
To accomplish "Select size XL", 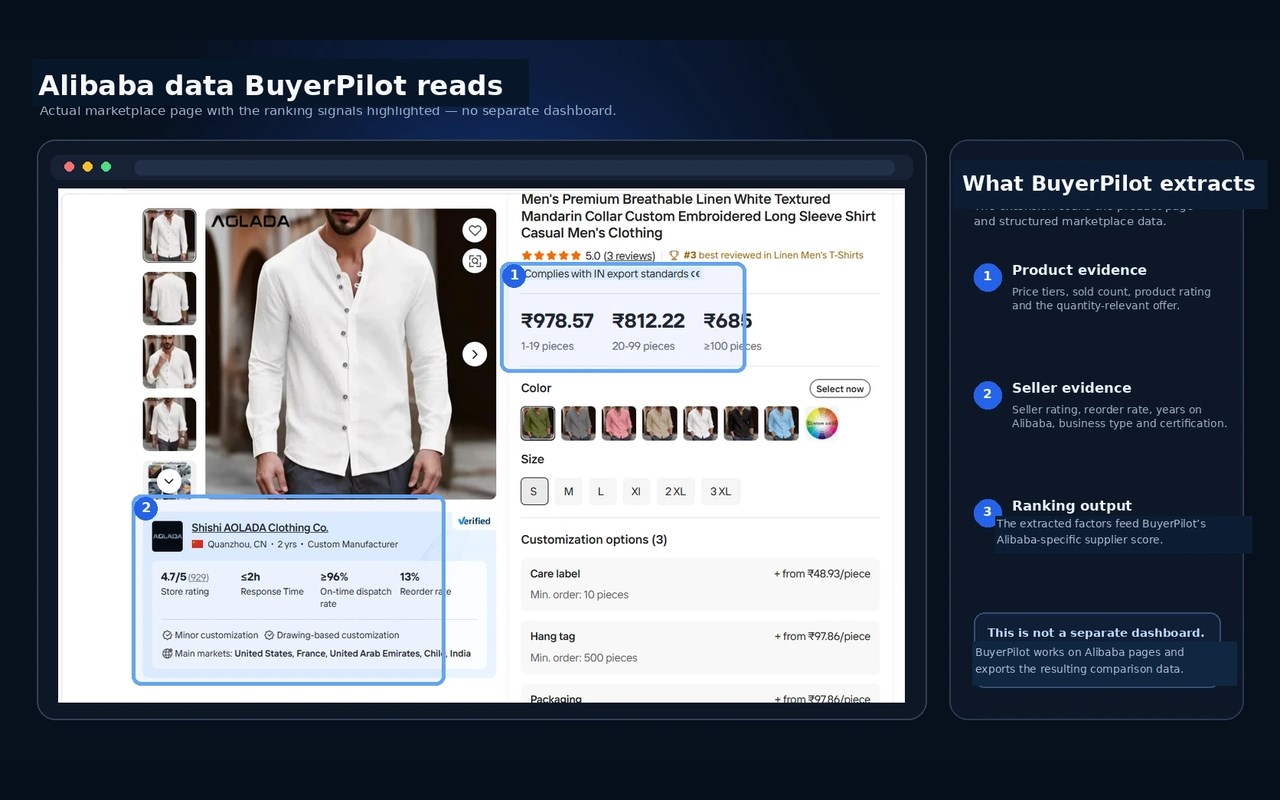I will click(x=636, y=491).
